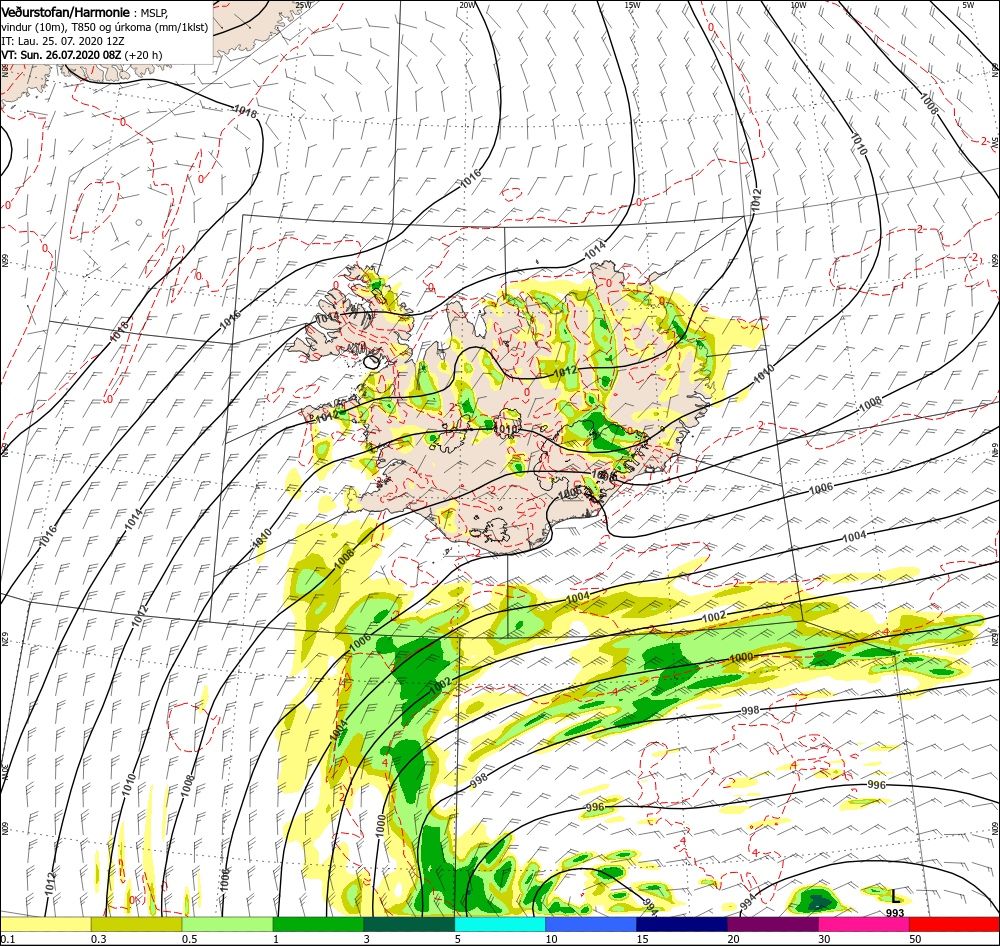1000x946 pixels.
Task: Click the legend value '0.3'
Action: [x=98, y=939]
